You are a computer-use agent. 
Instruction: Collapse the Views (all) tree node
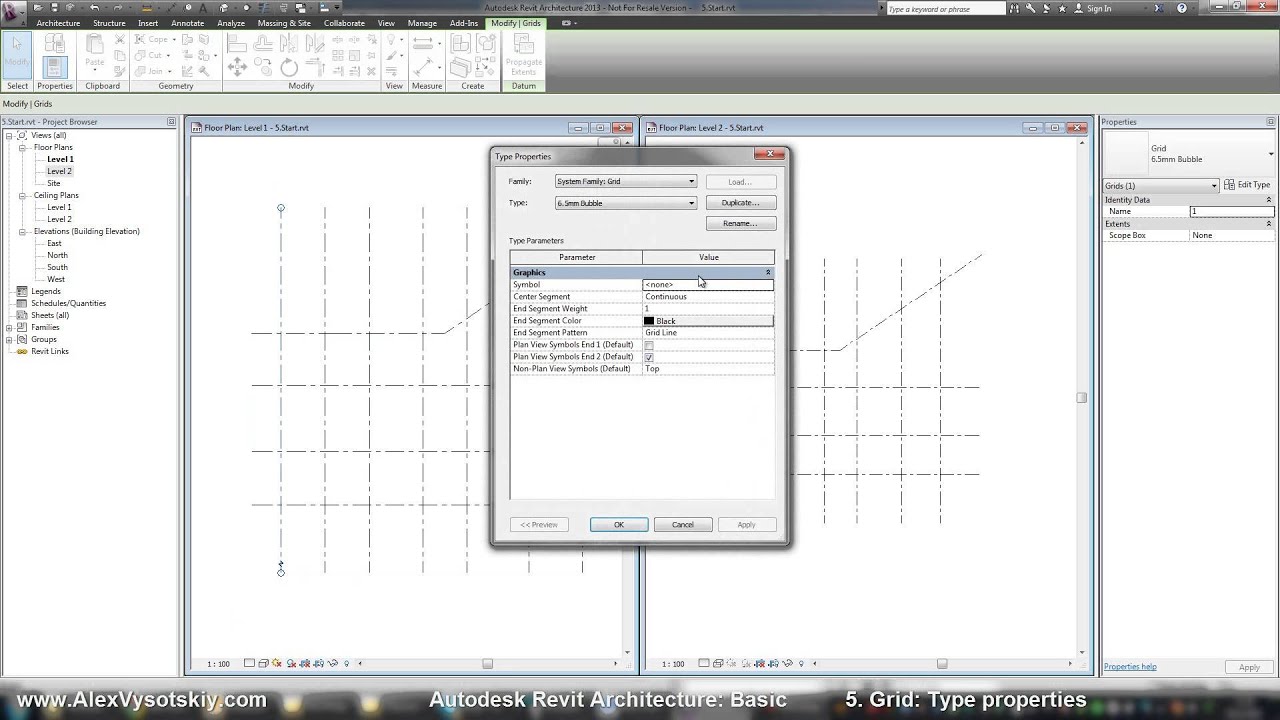[9, 135]
